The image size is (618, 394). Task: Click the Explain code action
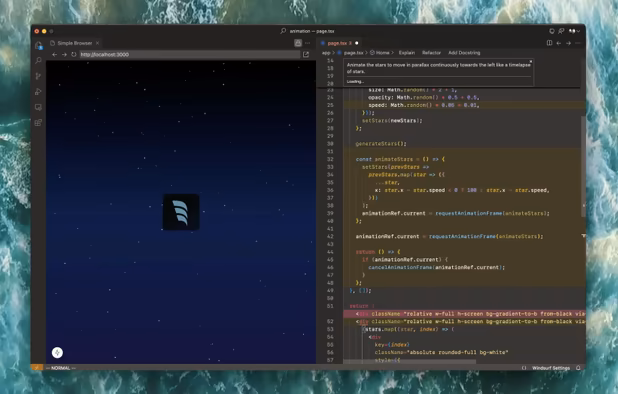[x=407, y=53]
